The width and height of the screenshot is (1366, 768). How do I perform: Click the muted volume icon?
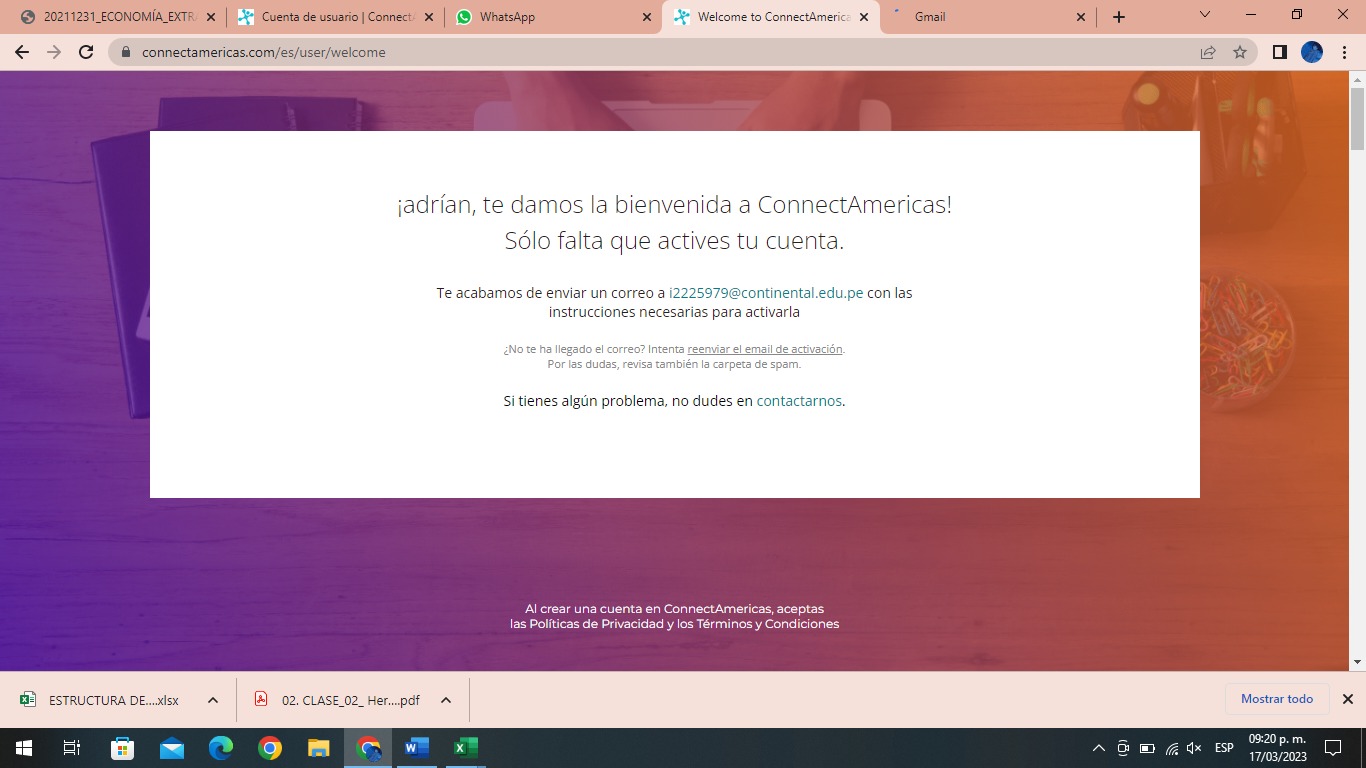pyautogui.click(x=1195, y=748)
